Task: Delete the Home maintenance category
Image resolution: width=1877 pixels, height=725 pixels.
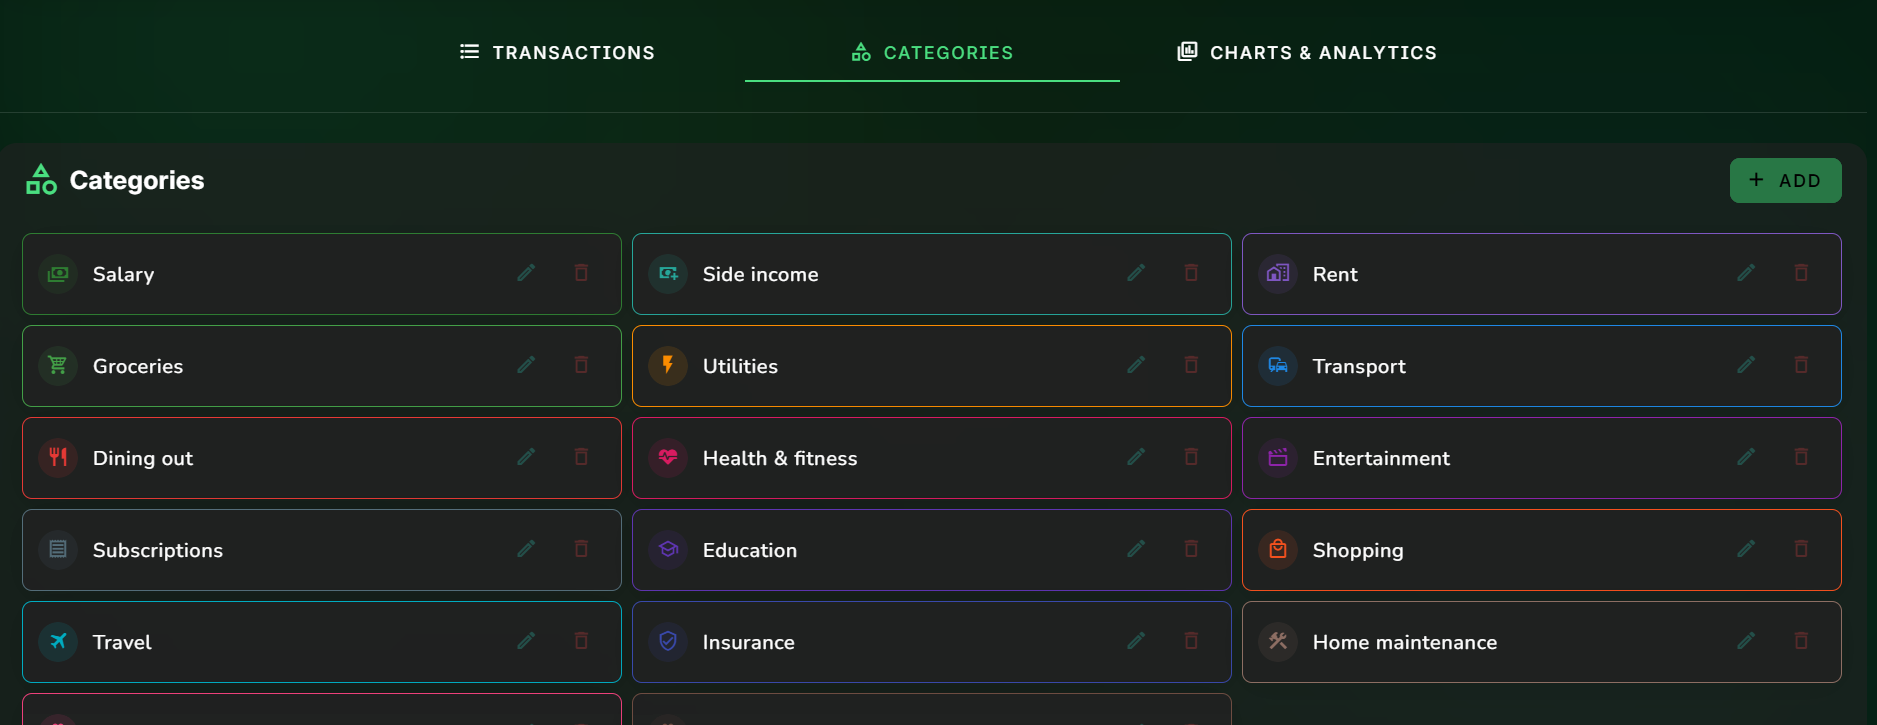Action: click(x=1801, y=641)
